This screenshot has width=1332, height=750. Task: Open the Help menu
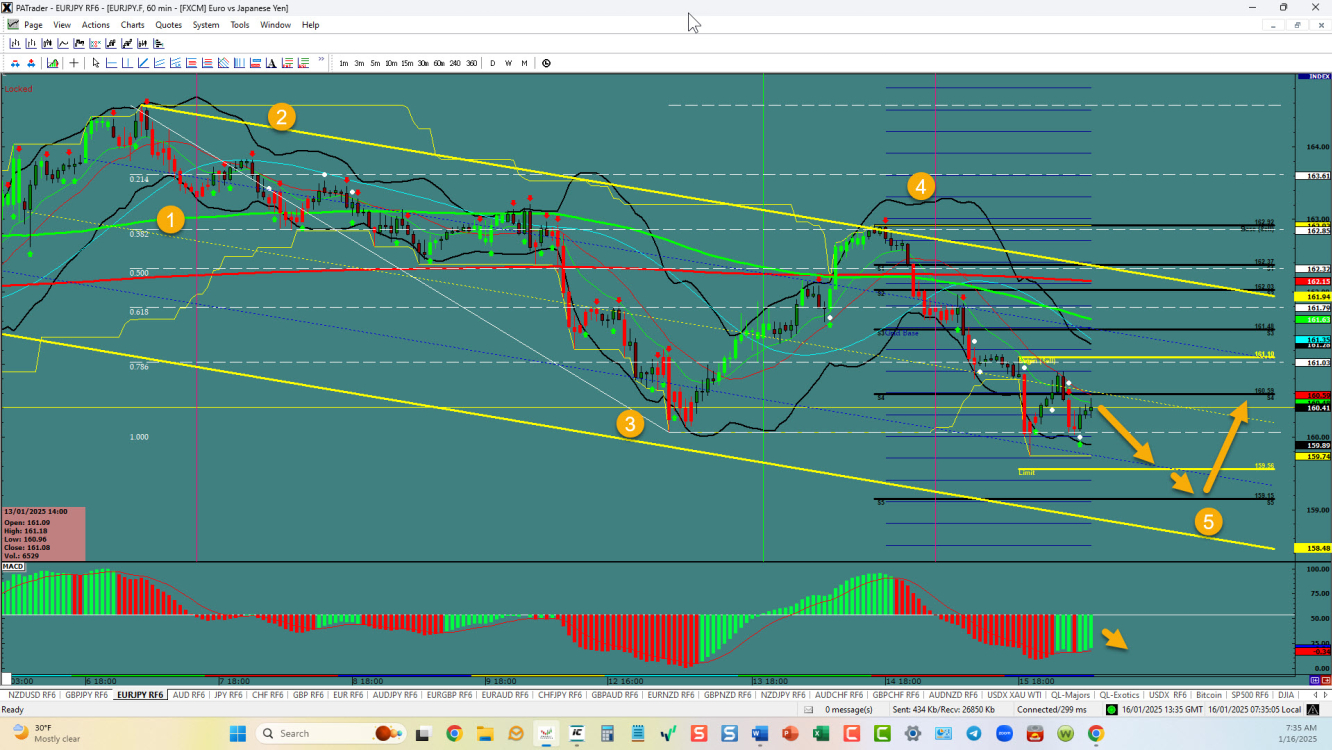pos(310,25)
